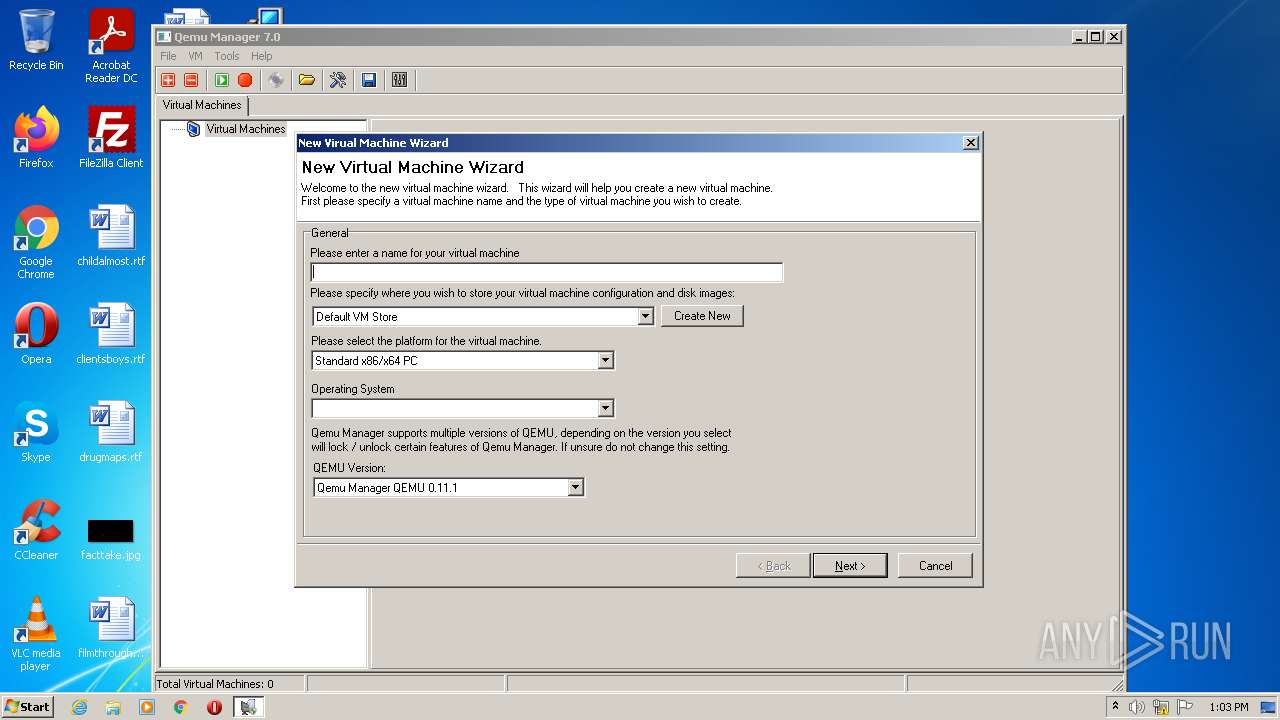The height and width of the screenshot is (720, 1280).
Task: Open FileZilla Client desktop shortcut
Action: pos(111,139)
